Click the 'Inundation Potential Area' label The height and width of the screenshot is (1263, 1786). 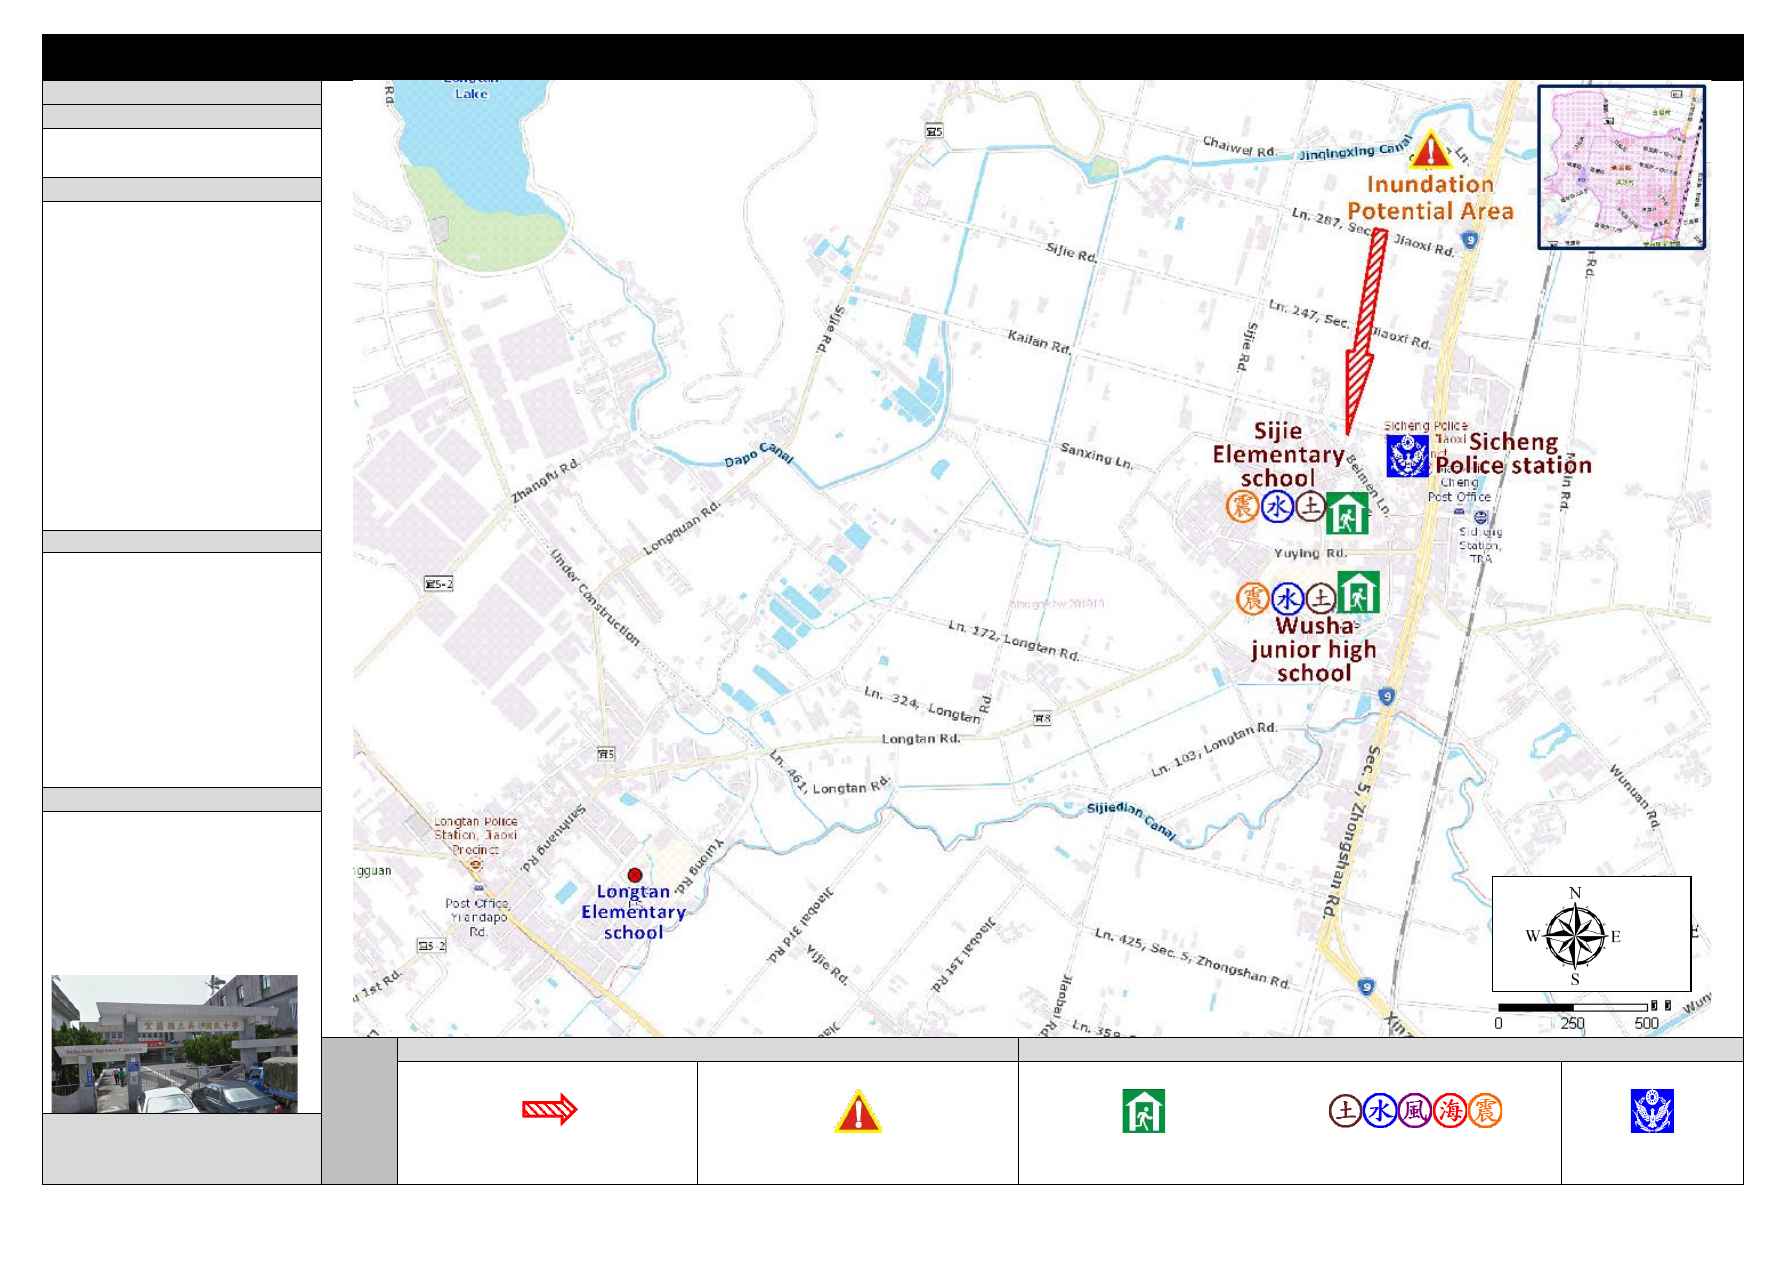(x=1430, y=198)
